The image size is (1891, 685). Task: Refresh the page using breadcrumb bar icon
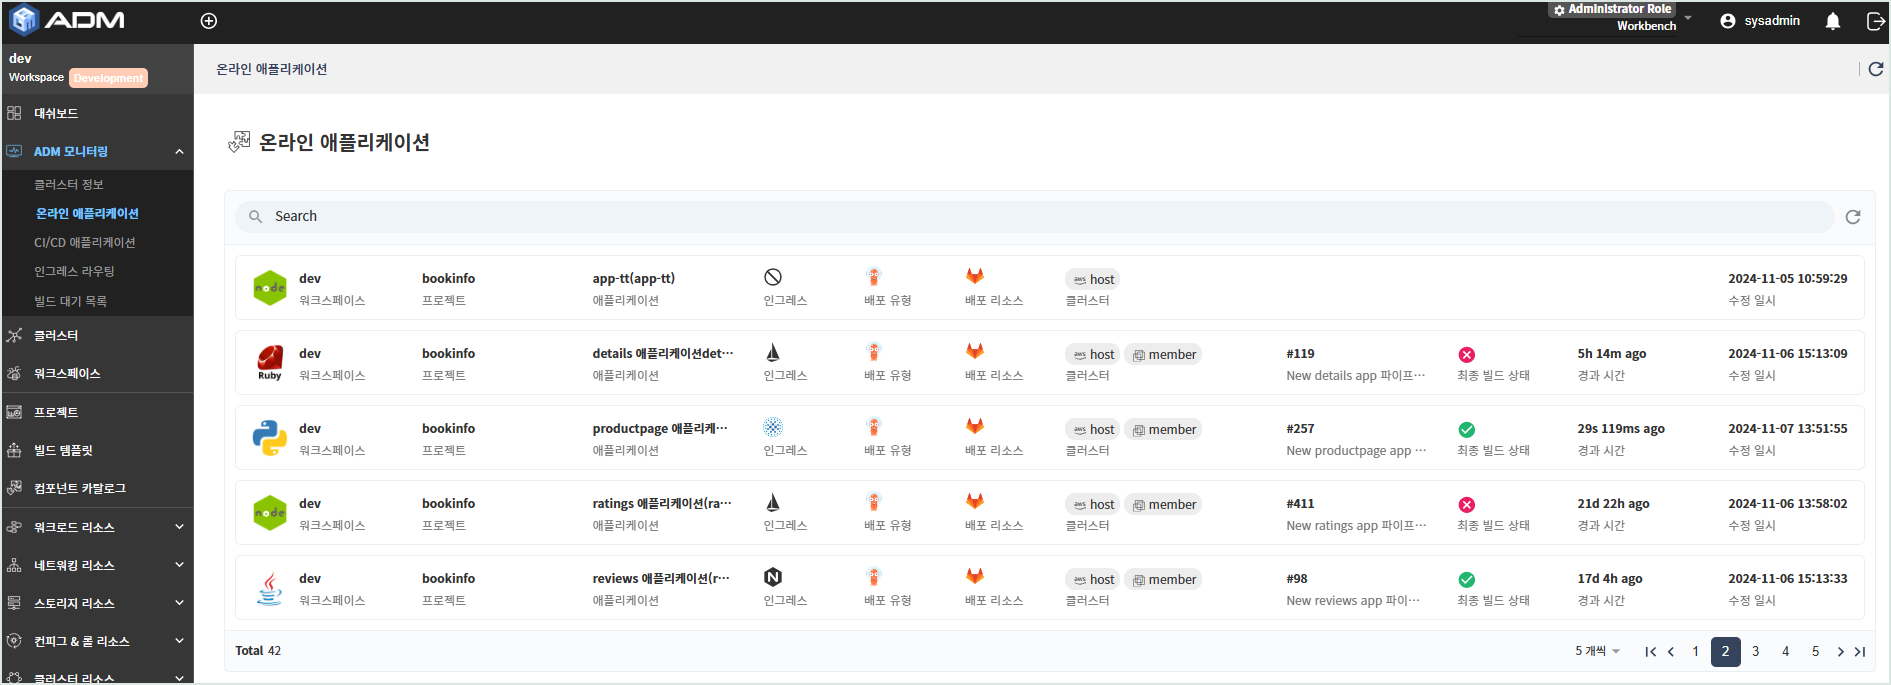point(1876,69)
